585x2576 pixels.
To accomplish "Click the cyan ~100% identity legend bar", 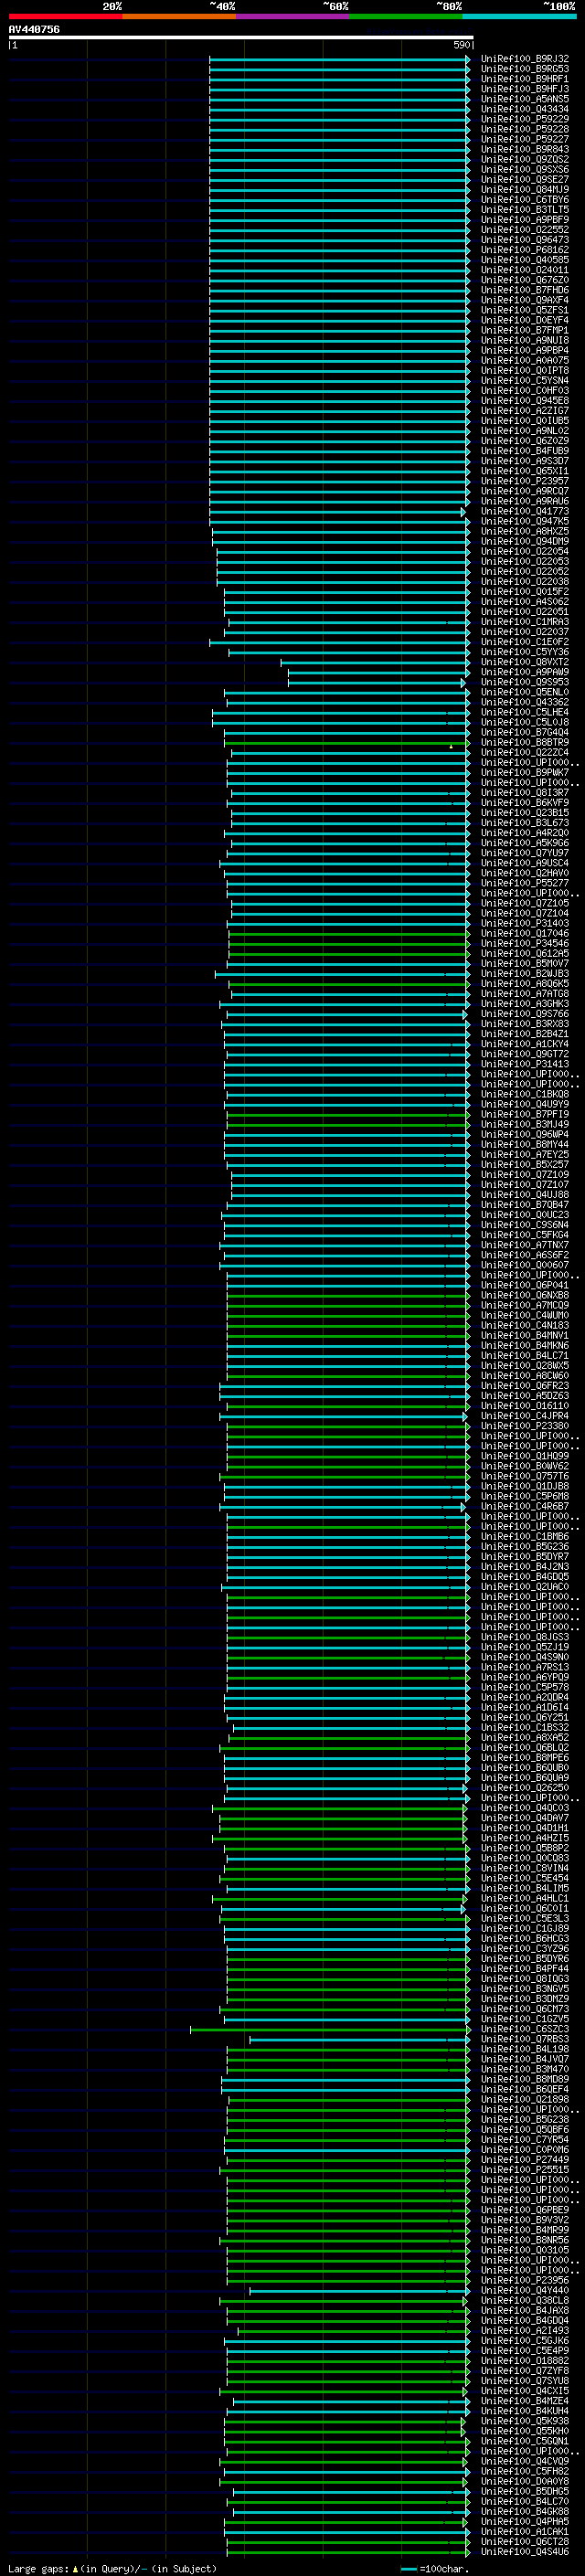I will click(519, 16).
